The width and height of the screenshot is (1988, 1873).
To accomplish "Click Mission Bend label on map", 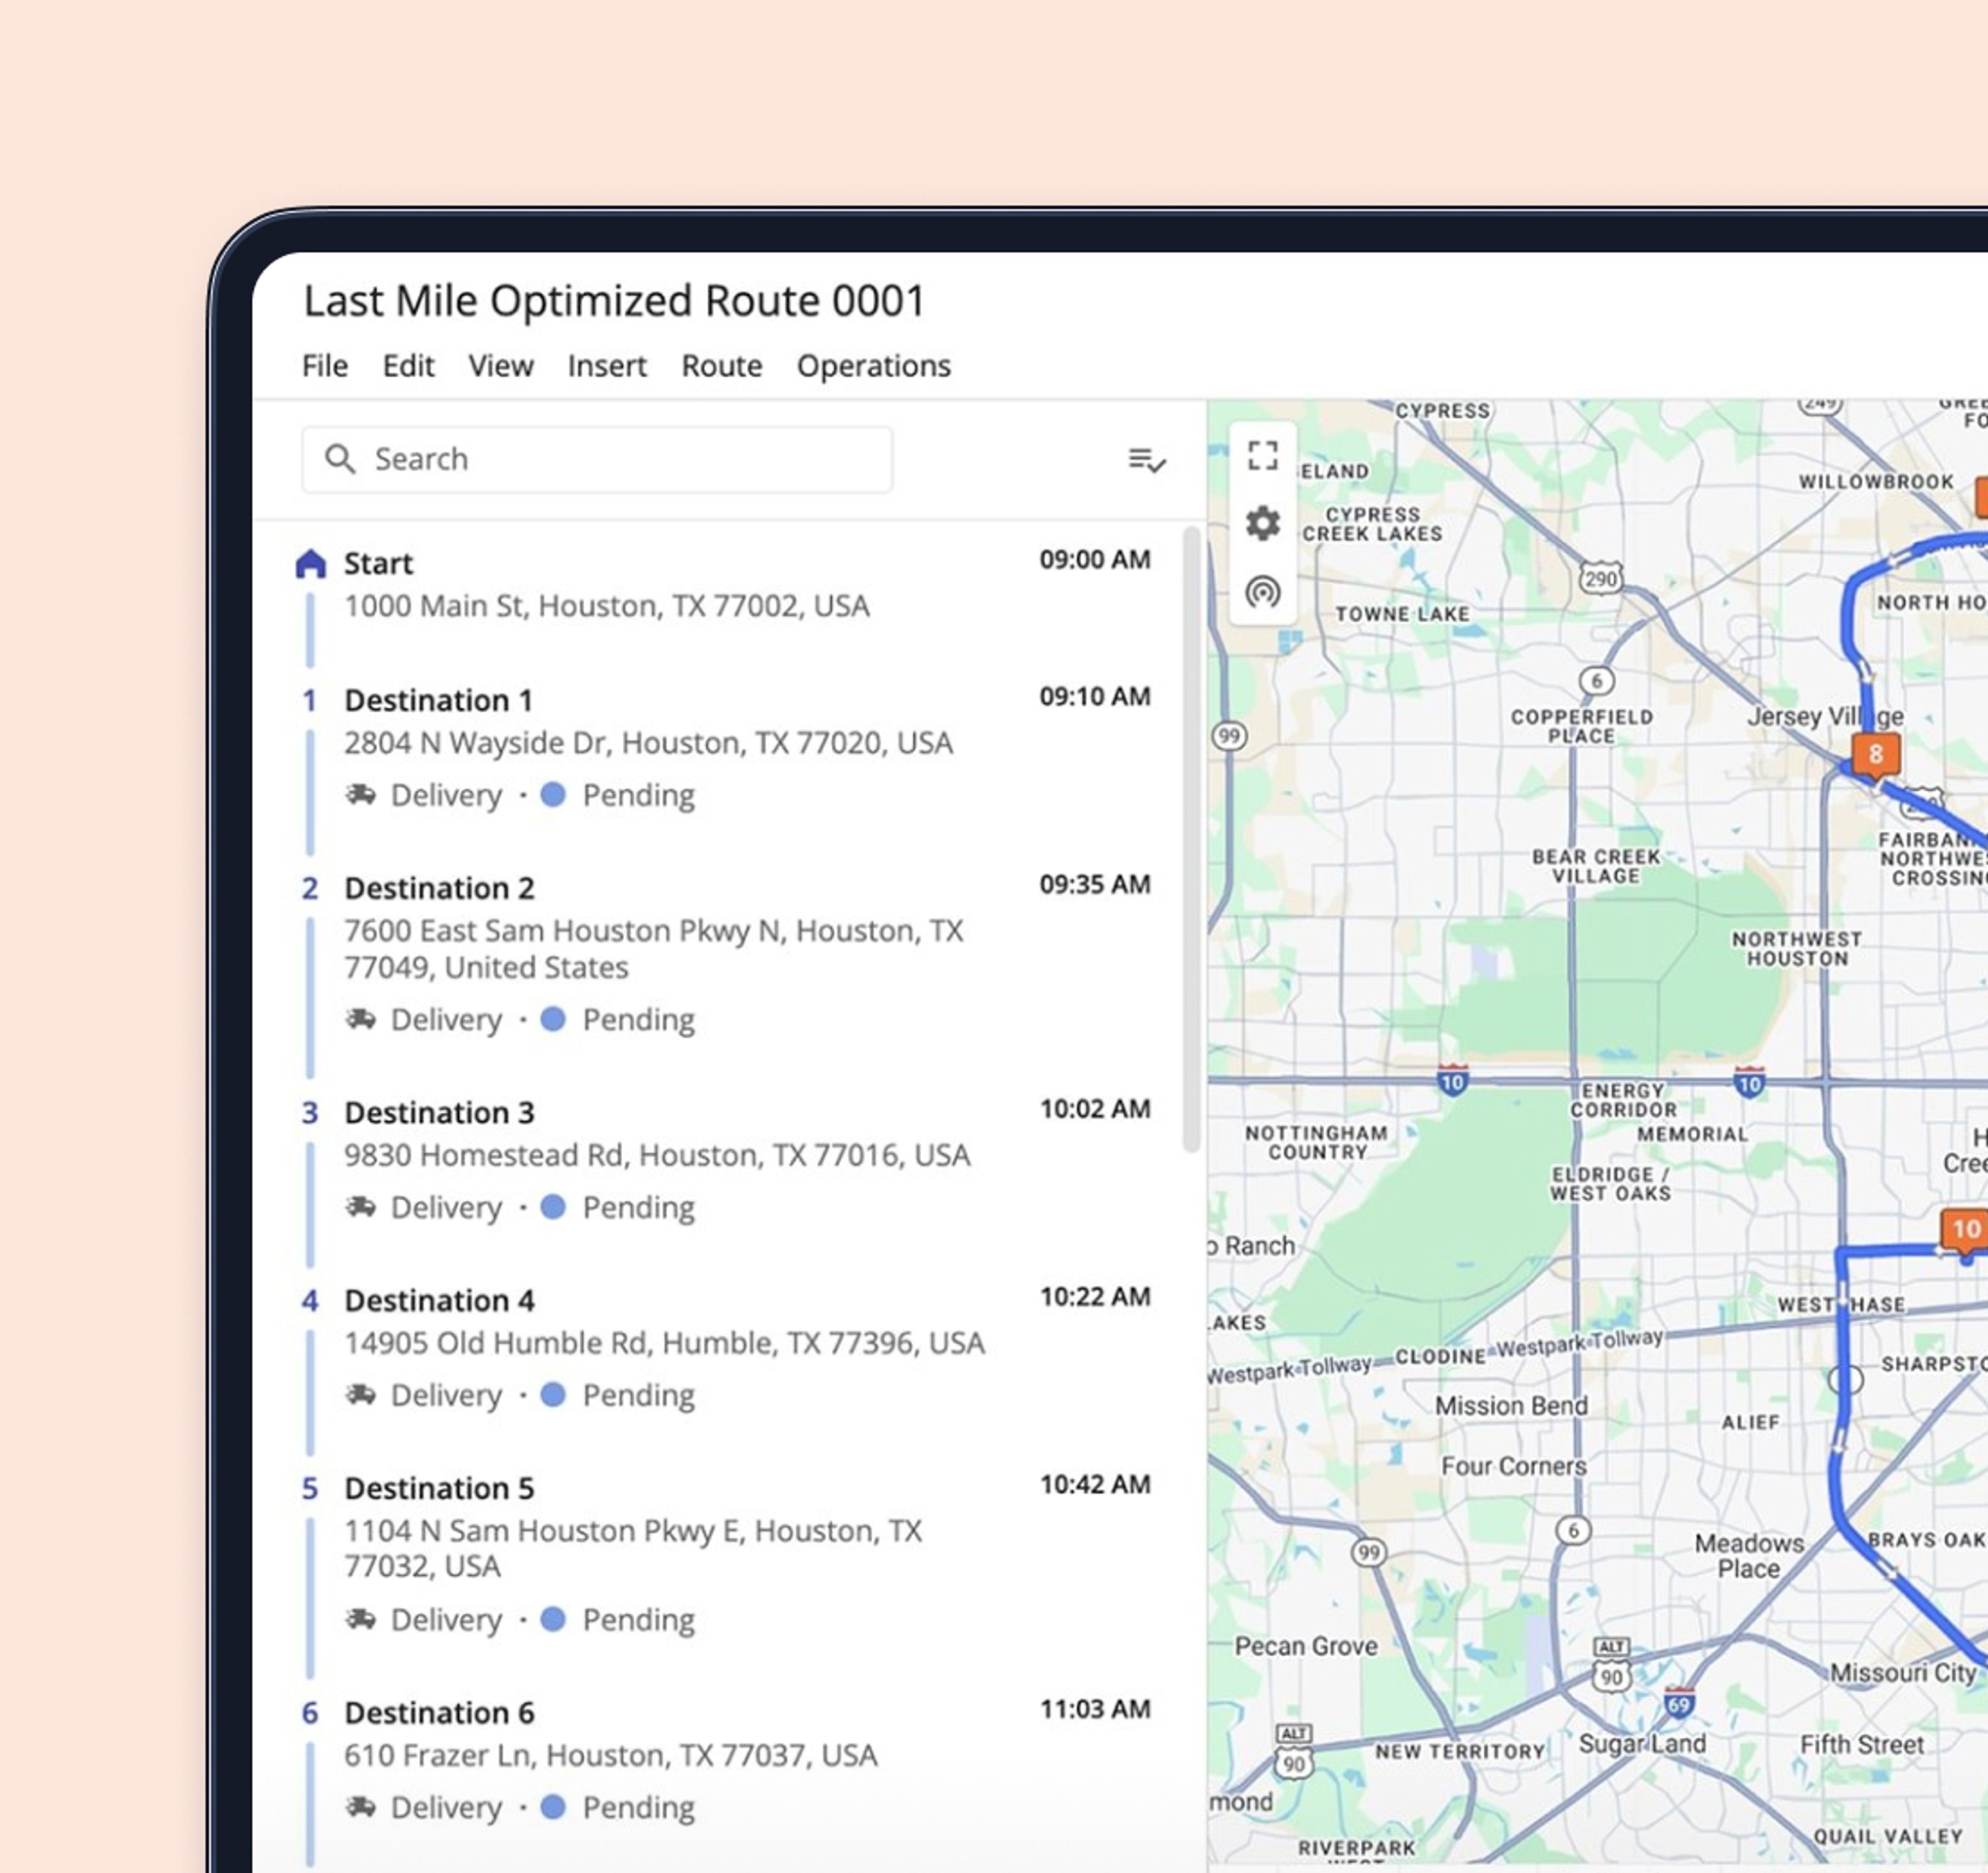I will (x=1511, y=1406).
